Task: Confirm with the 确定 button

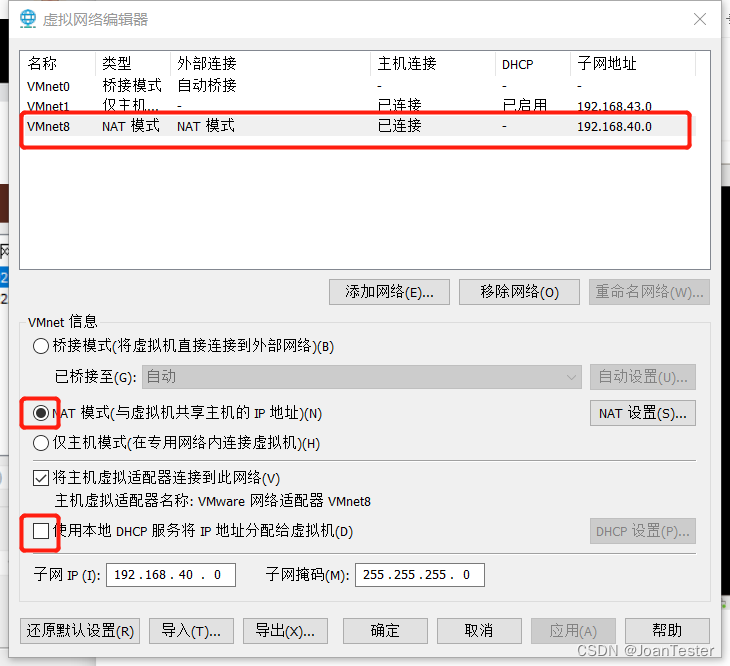Action: [385, 630]
